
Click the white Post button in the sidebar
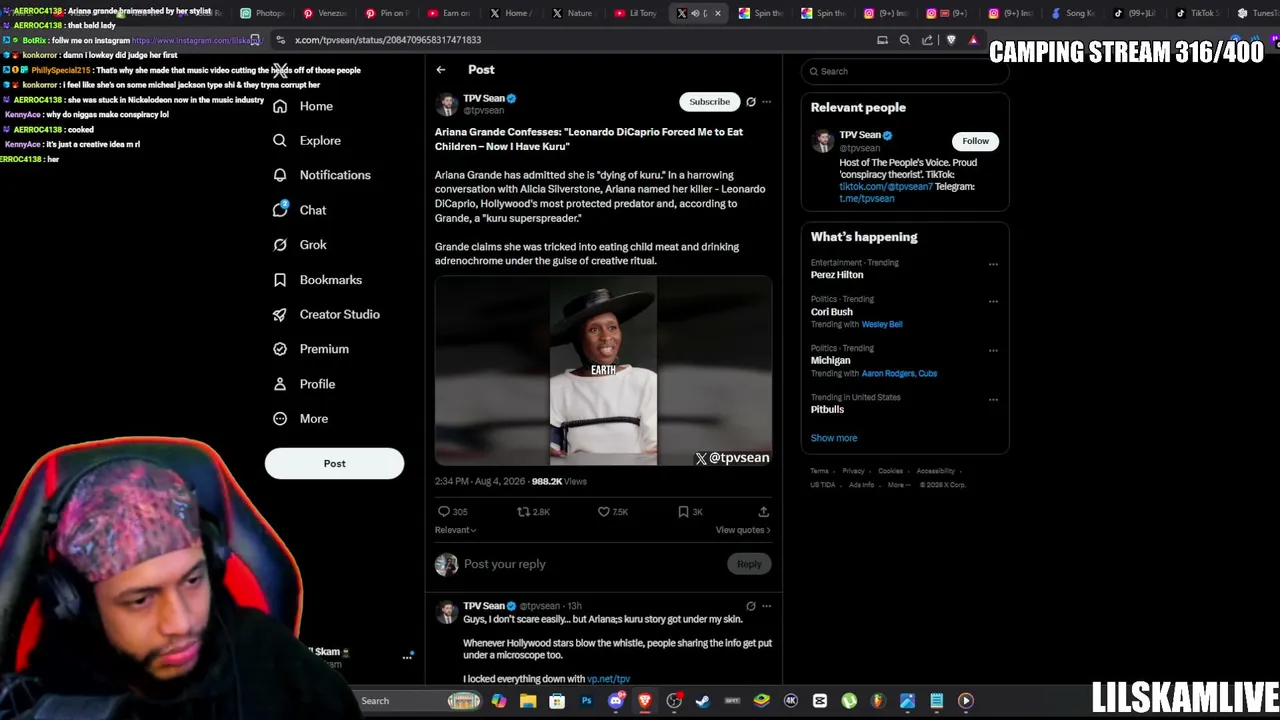point(334,463)
